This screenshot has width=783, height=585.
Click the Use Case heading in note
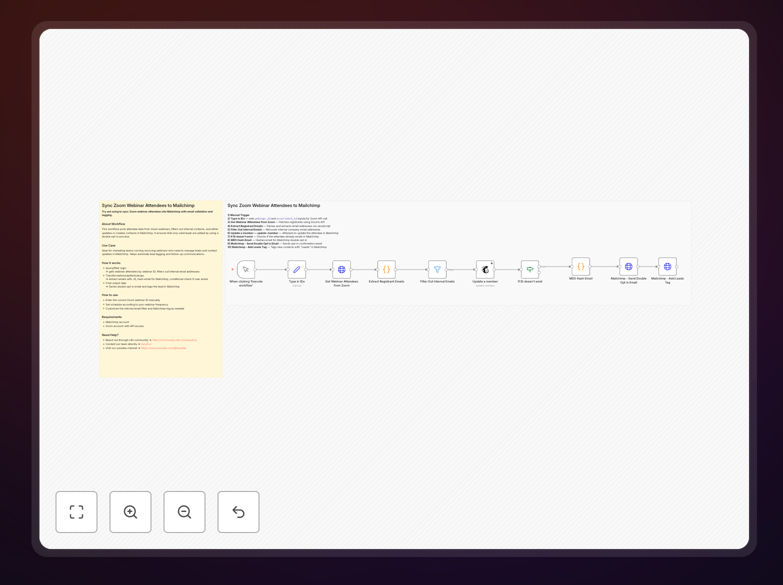click(108, 246)
